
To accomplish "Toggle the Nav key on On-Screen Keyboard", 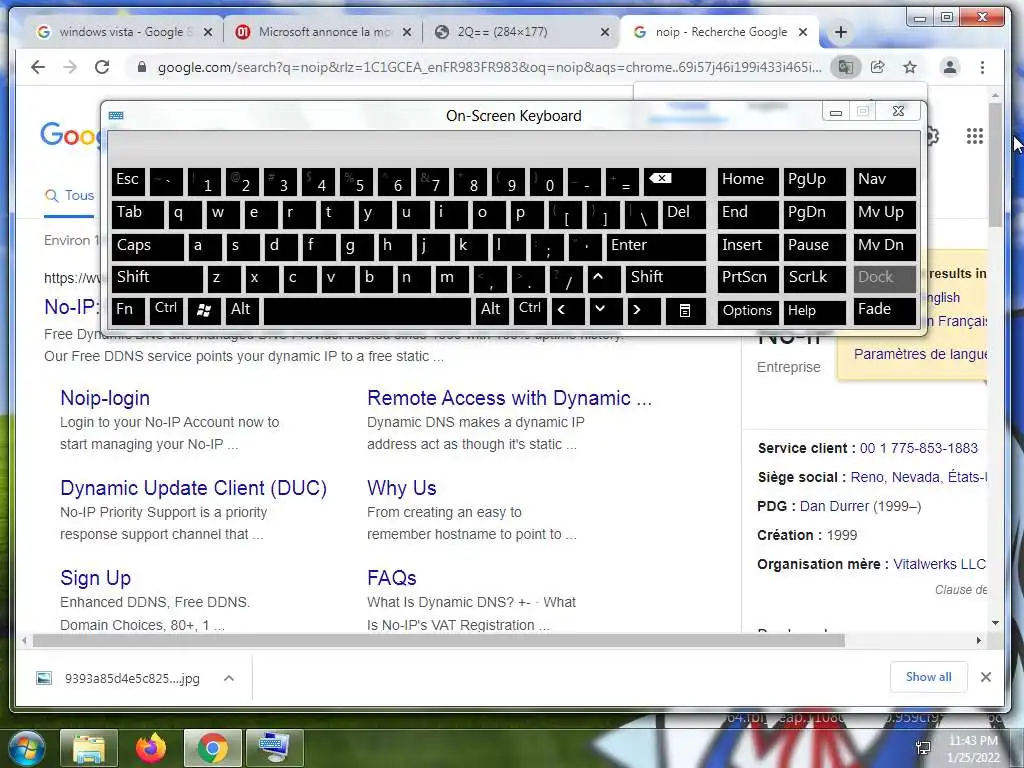I will click(x=884, y=182).
